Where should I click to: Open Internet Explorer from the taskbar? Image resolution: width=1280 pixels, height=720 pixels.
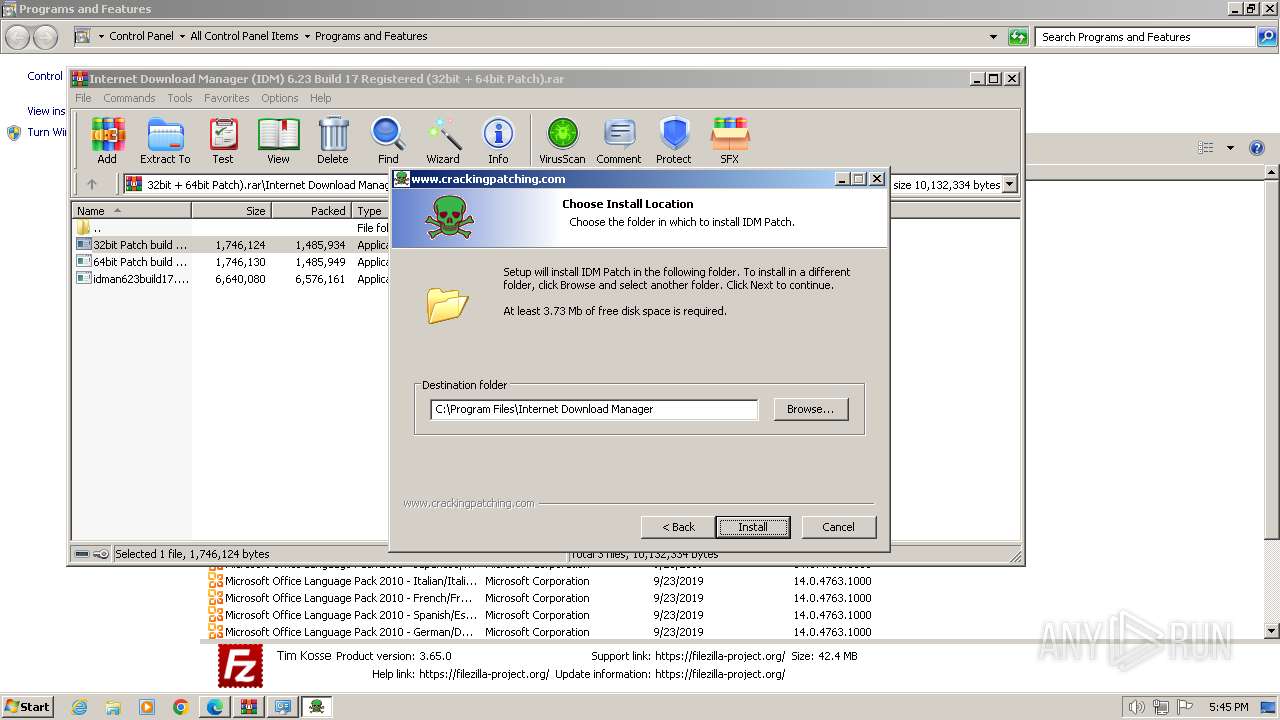click(x=79, y=707)
